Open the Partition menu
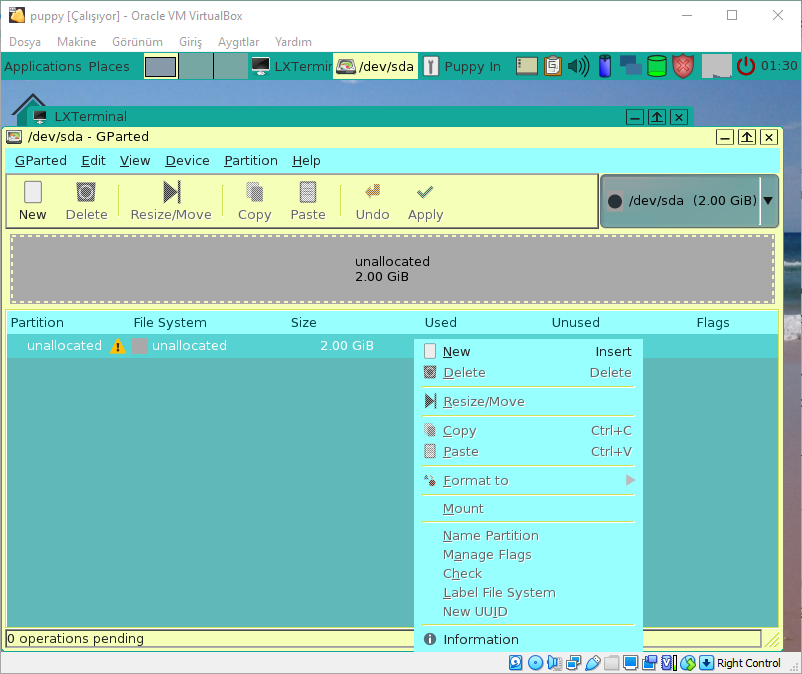This screenshot has width=802, height=674. [x=251, y=161]
